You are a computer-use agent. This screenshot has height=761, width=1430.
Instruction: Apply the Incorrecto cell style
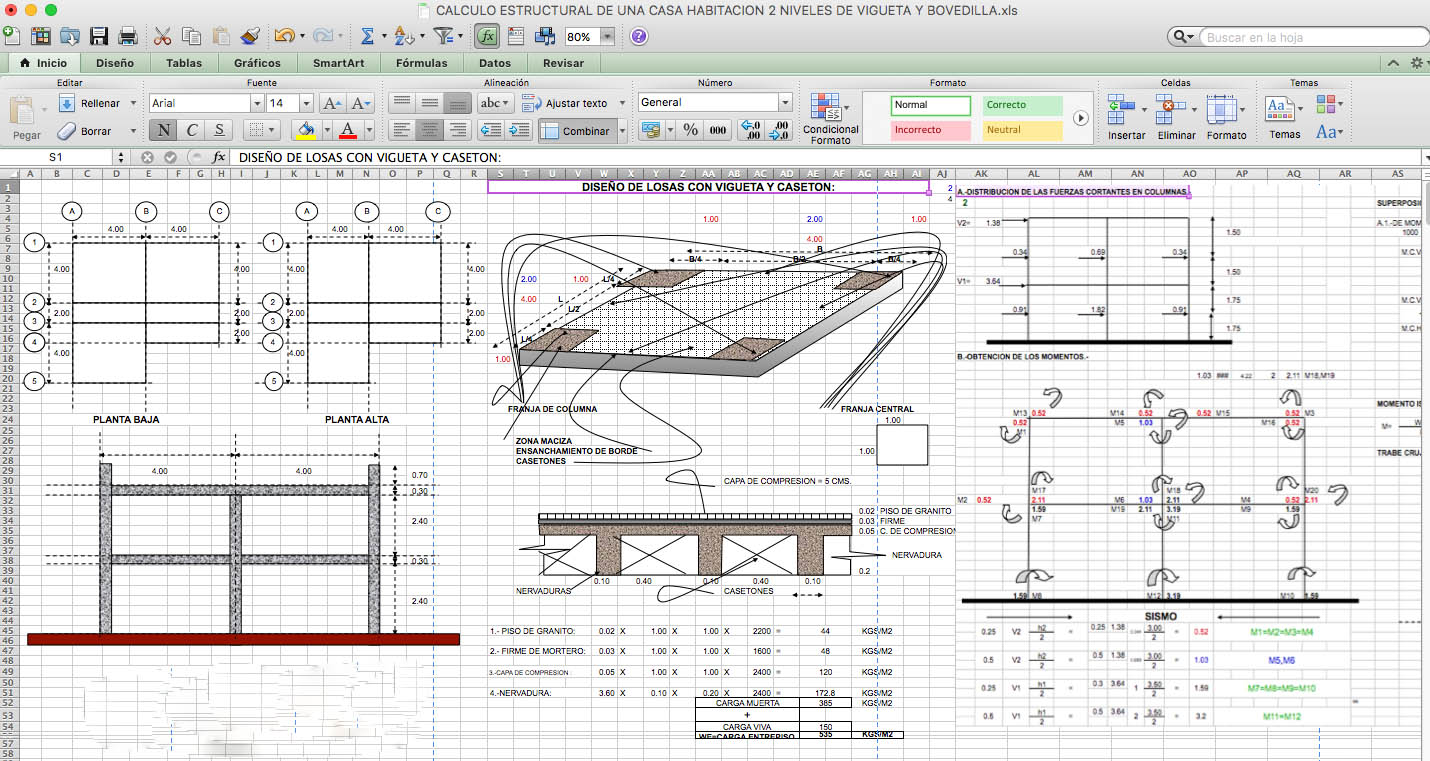pyautogui.click(x=931, y=130)
